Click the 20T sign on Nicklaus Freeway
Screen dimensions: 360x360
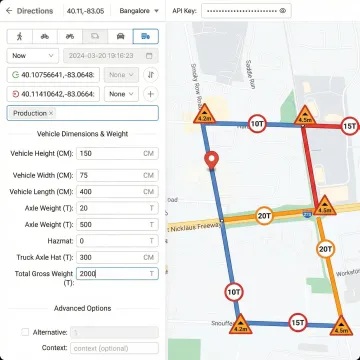[x=264, y=216]
